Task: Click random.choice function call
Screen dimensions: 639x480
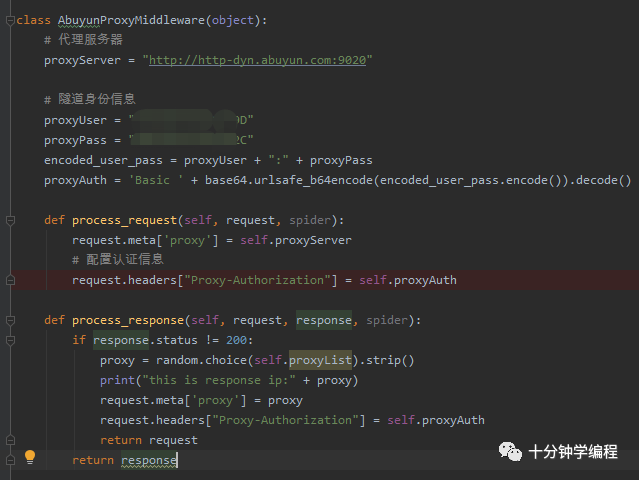Action: pyautogui.click(x=202, y=360)
